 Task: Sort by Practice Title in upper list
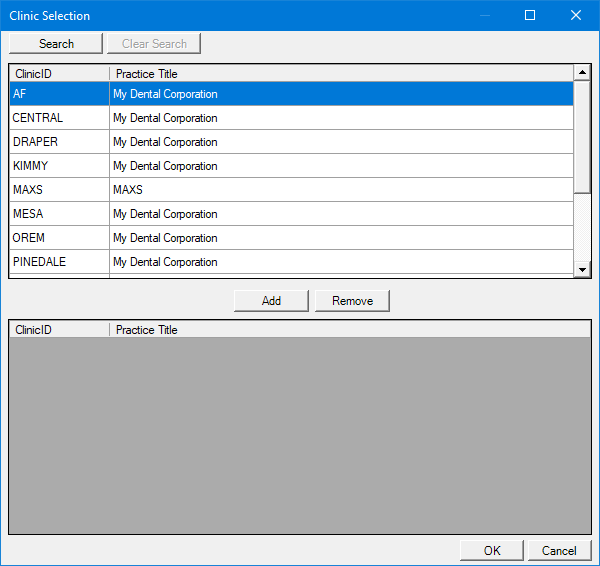click(340, 73)
